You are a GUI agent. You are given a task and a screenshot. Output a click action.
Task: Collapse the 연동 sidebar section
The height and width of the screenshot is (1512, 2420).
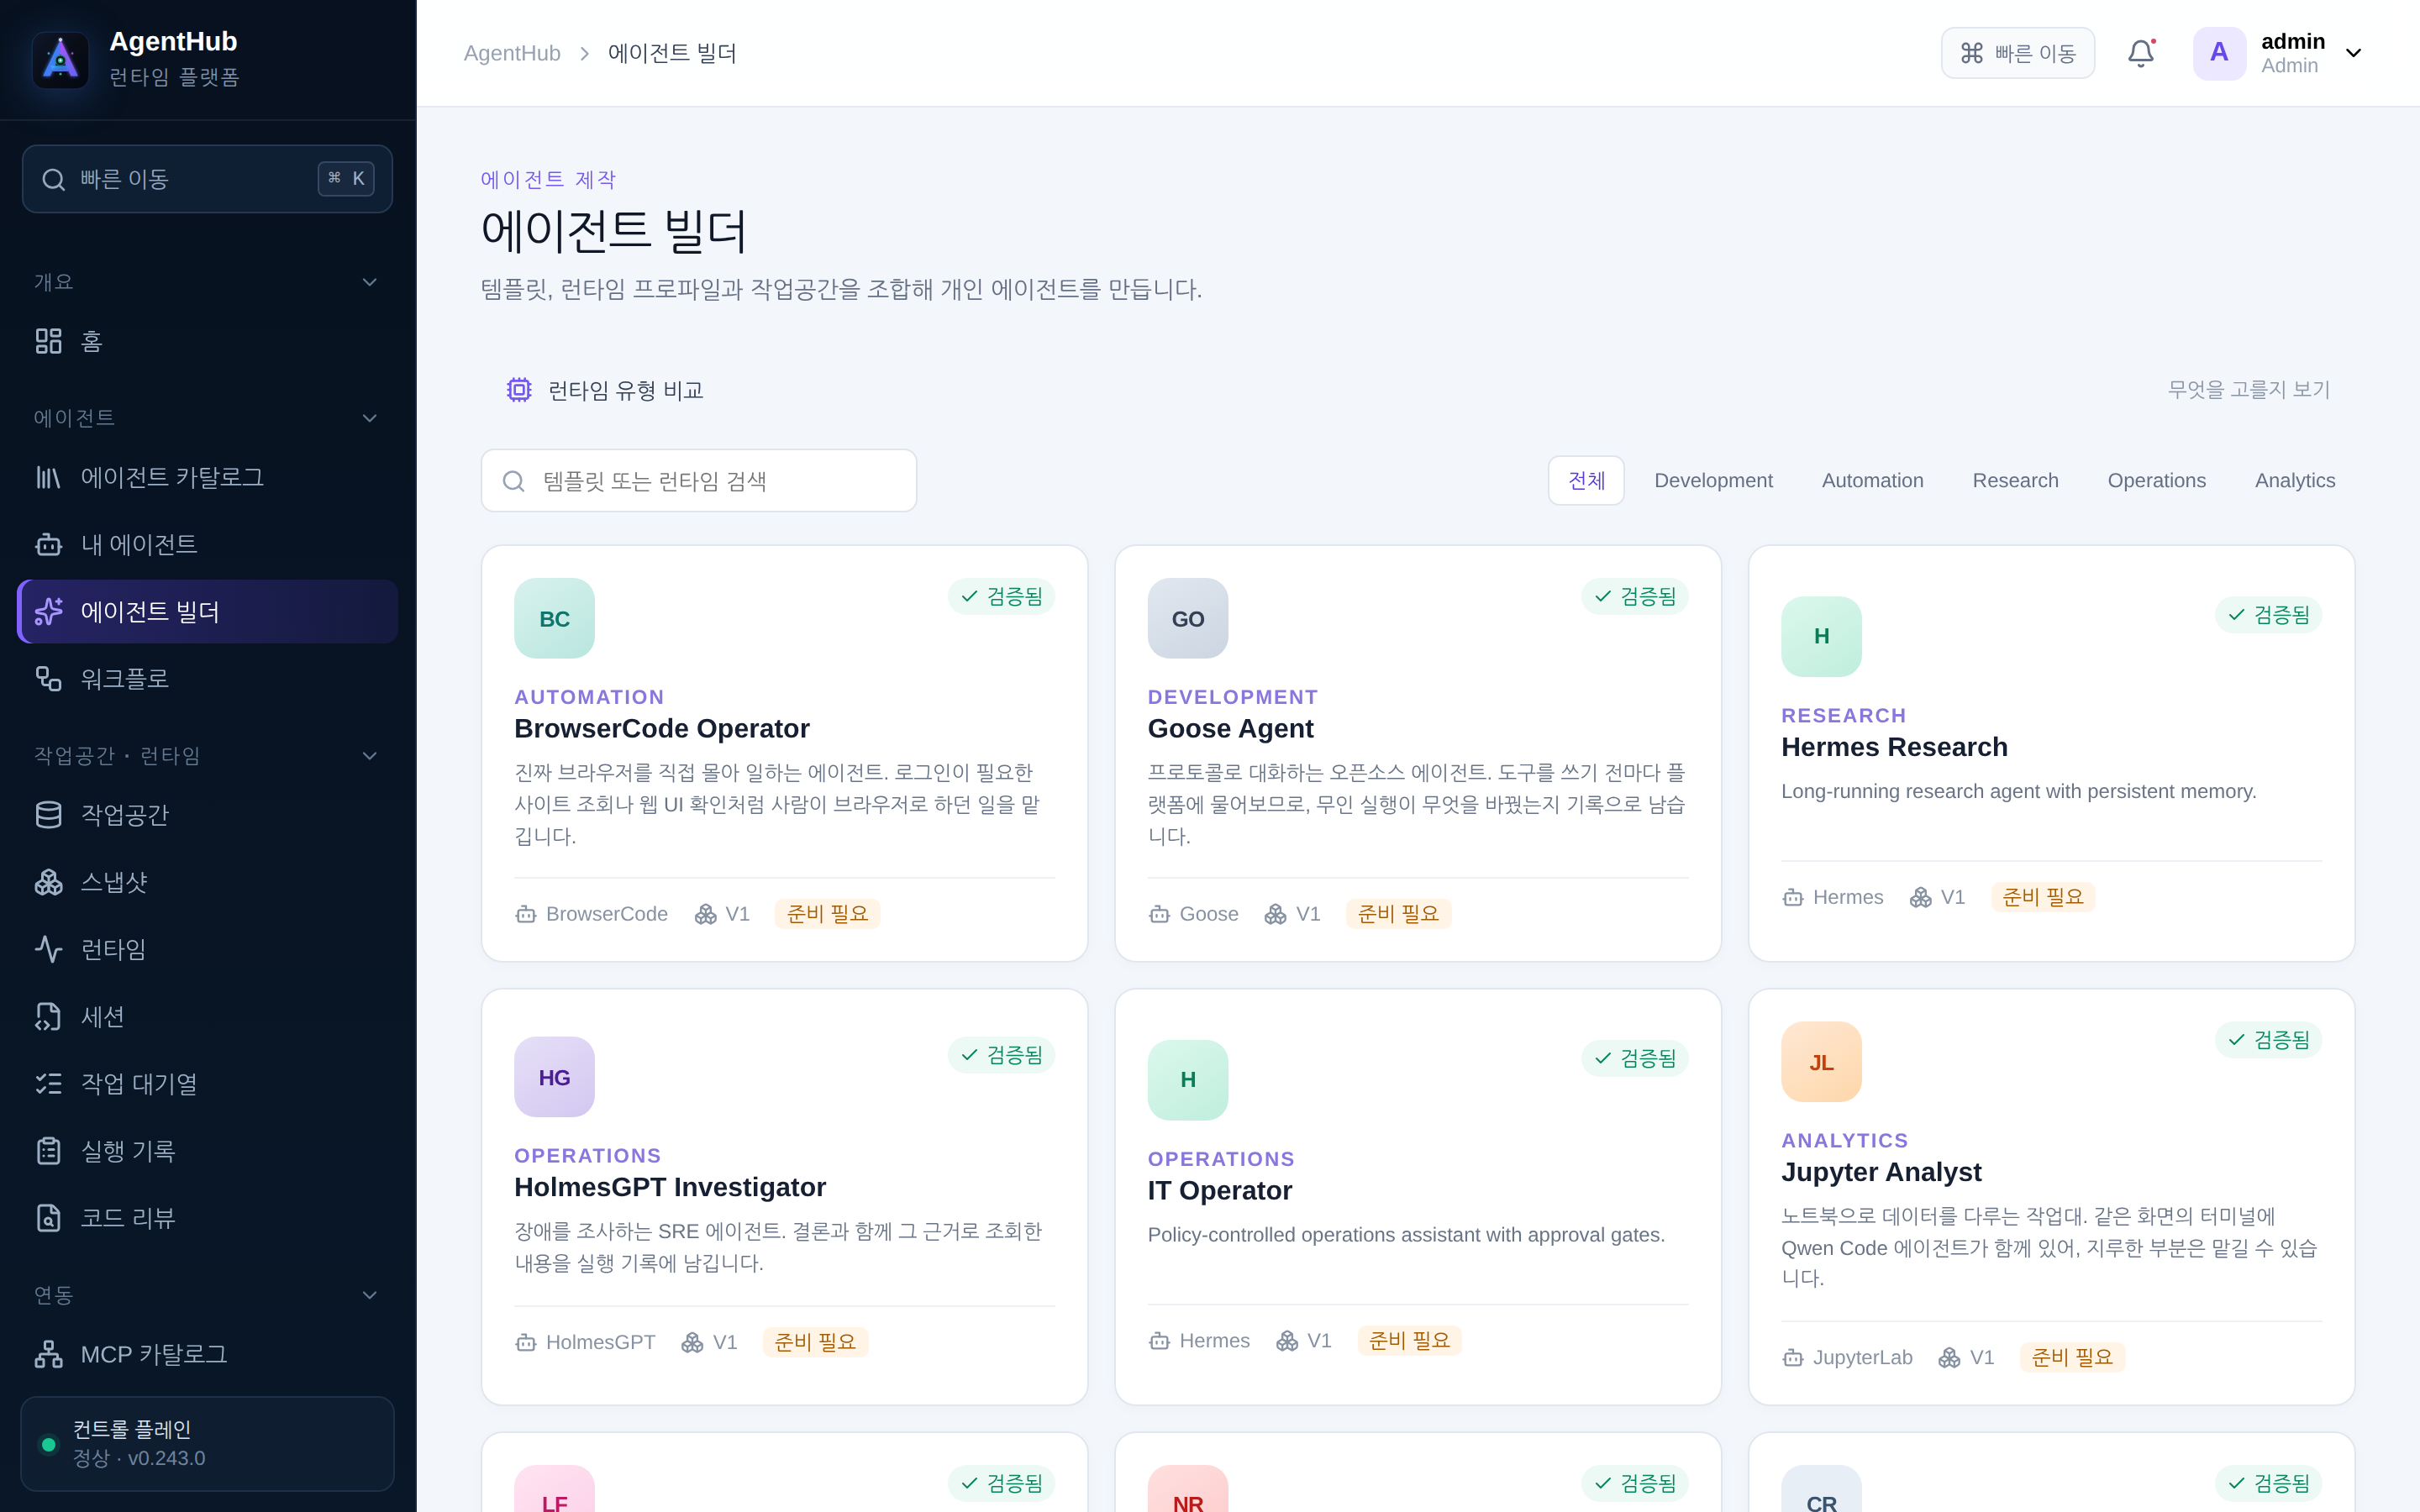tap(370, 1295)
